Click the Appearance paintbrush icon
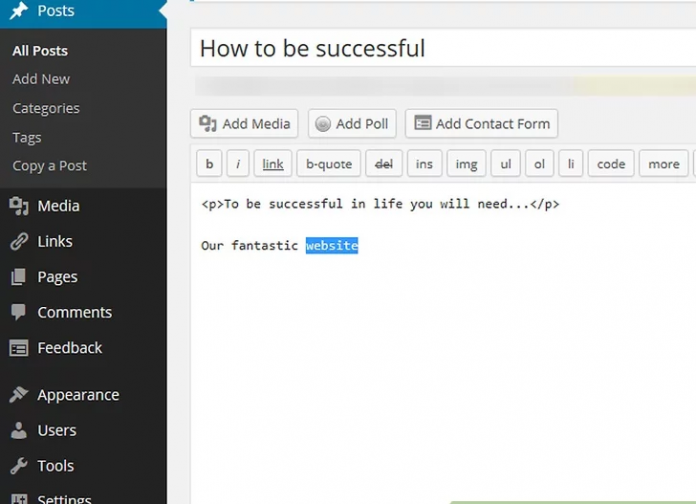This screenshot has height=504, width=696. click(x=19, y=395)
